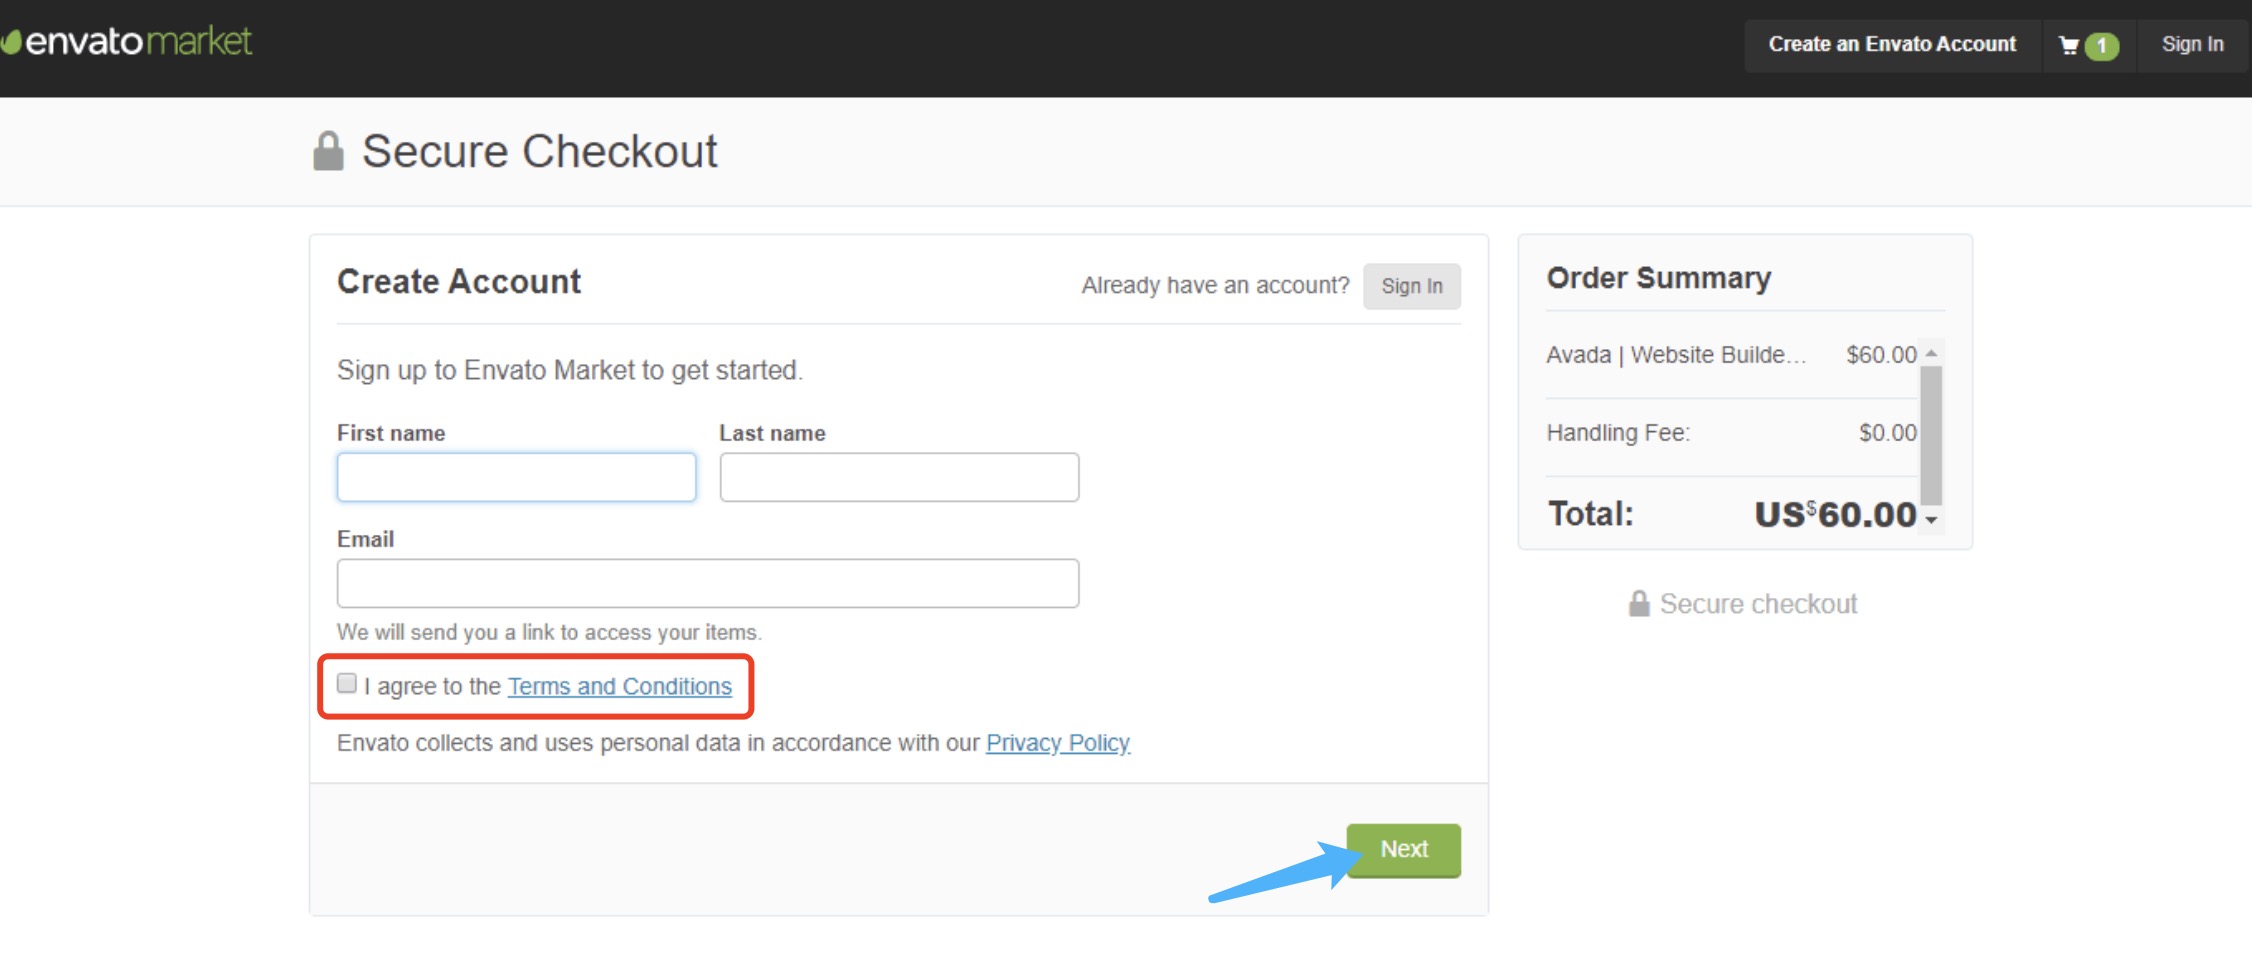The width and height of the screenshot is (2252, 958).
Task: Open the Privacy Policy link
Action: (1058, 743)
